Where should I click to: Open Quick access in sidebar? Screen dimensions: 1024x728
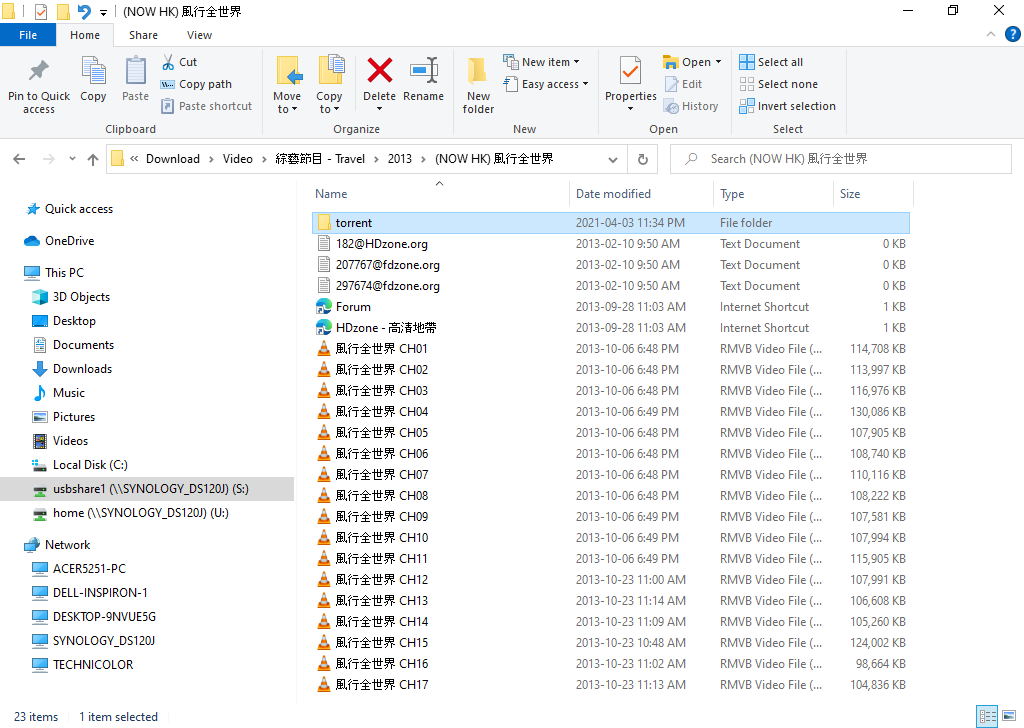tap(78, 209)
